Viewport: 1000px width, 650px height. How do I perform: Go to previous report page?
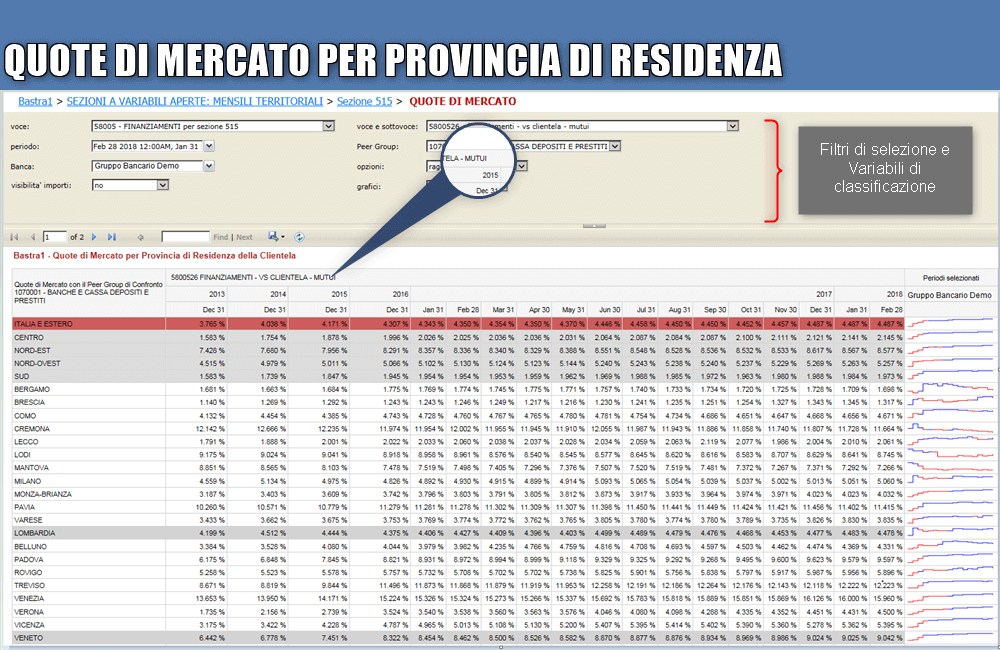tap(33, 237)
